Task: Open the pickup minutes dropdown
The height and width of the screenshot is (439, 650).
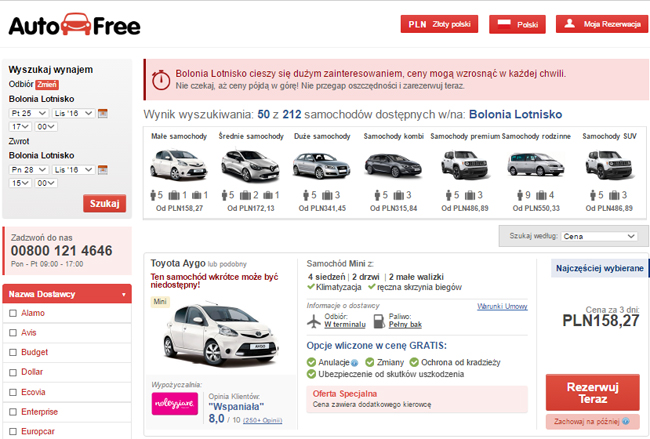Action: click(x=46, y=127)
